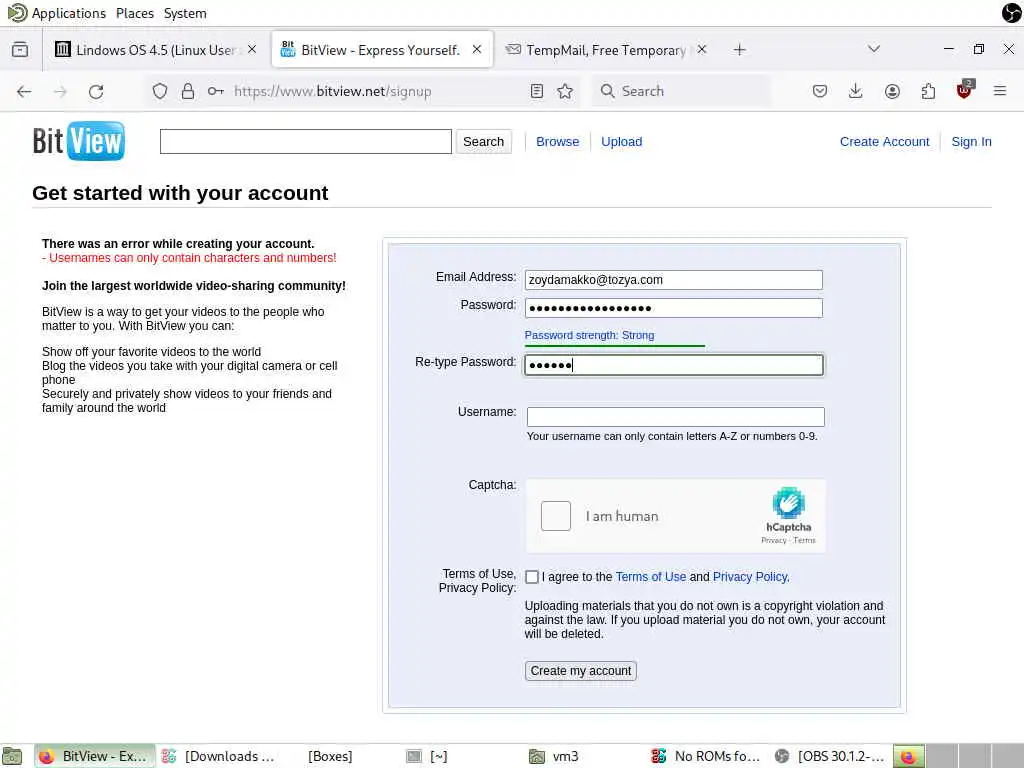Open the terminal [~] taskbar entry
Image resolution: width=1024 pixels, height=768 pixels.
point(428,756)
